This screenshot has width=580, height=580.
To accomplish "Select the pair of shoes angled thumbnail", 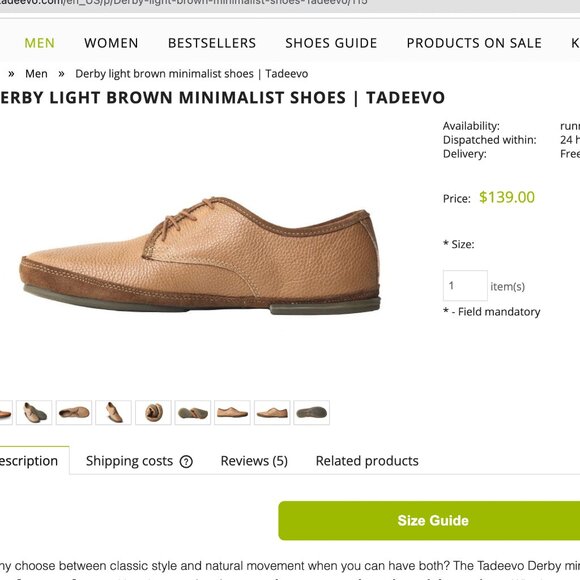I will (x=34, y=412).
